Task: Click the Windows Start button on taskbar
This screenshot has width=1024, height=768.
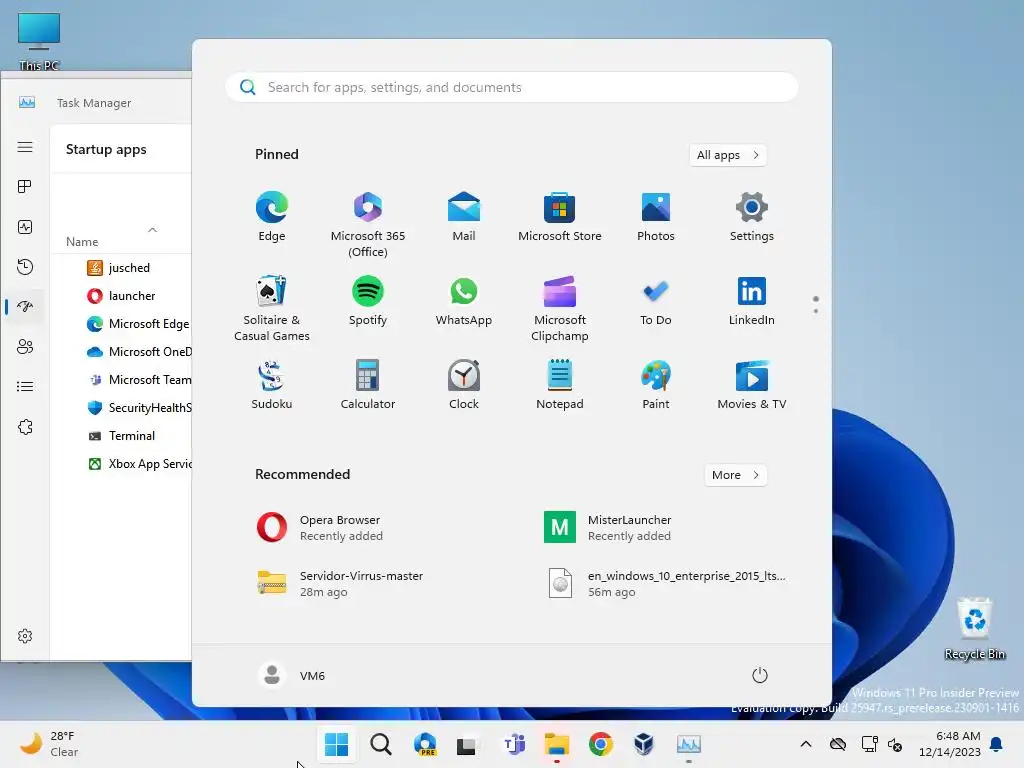Action: tap(336, 744)
